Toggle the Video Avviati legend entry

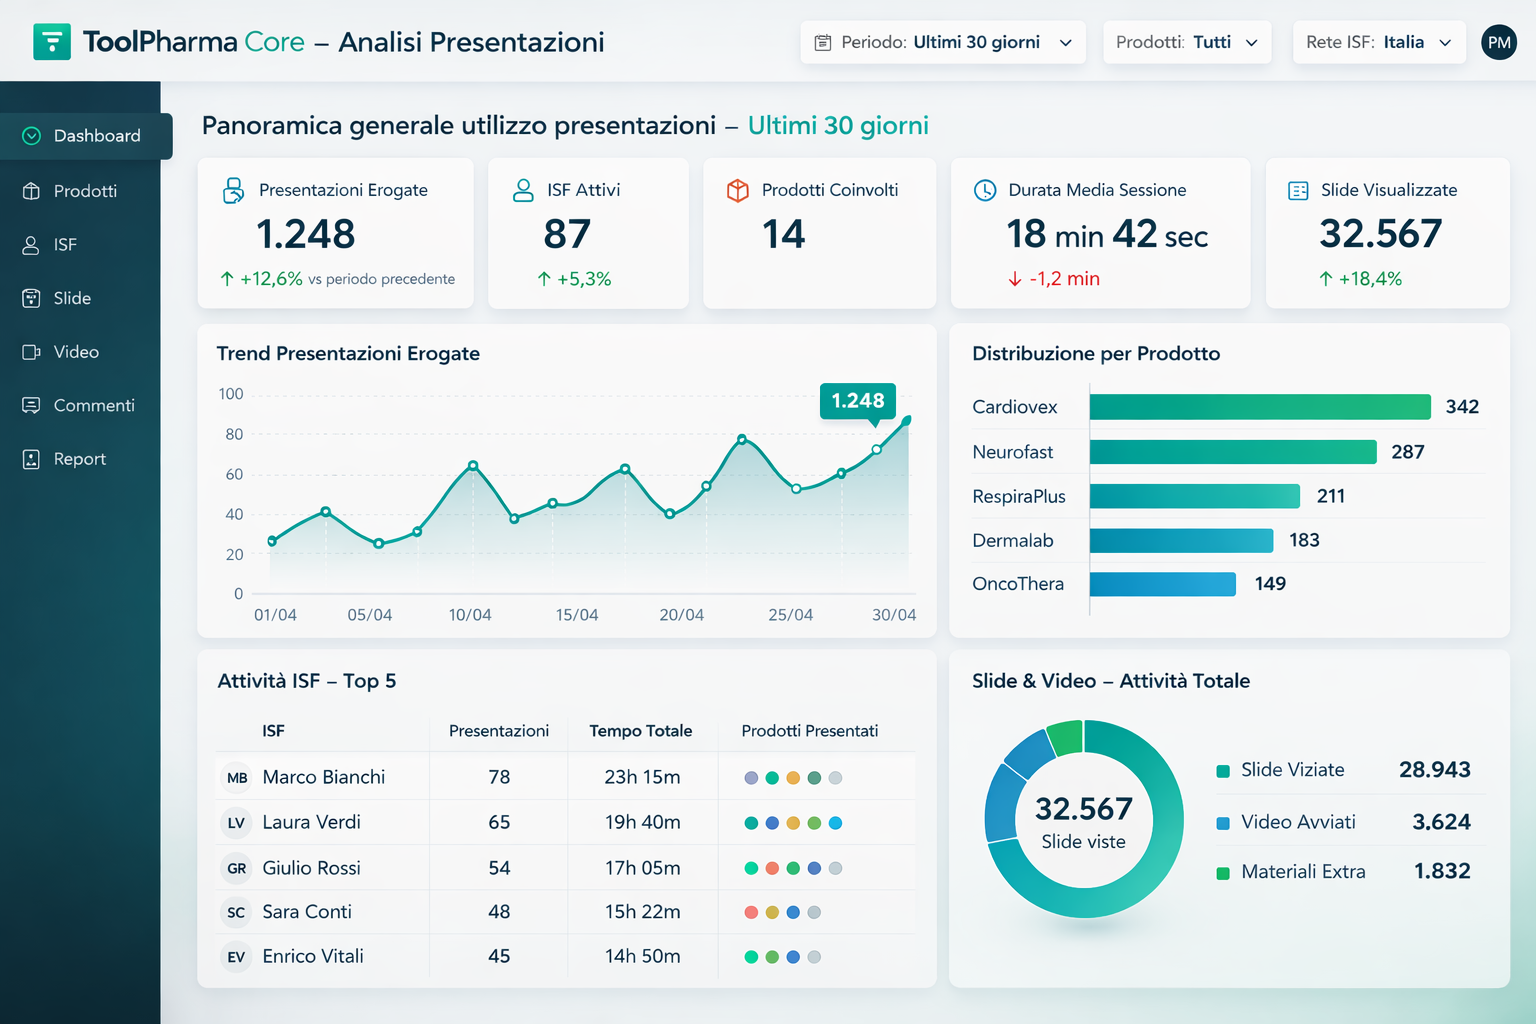pos(1297,822)
